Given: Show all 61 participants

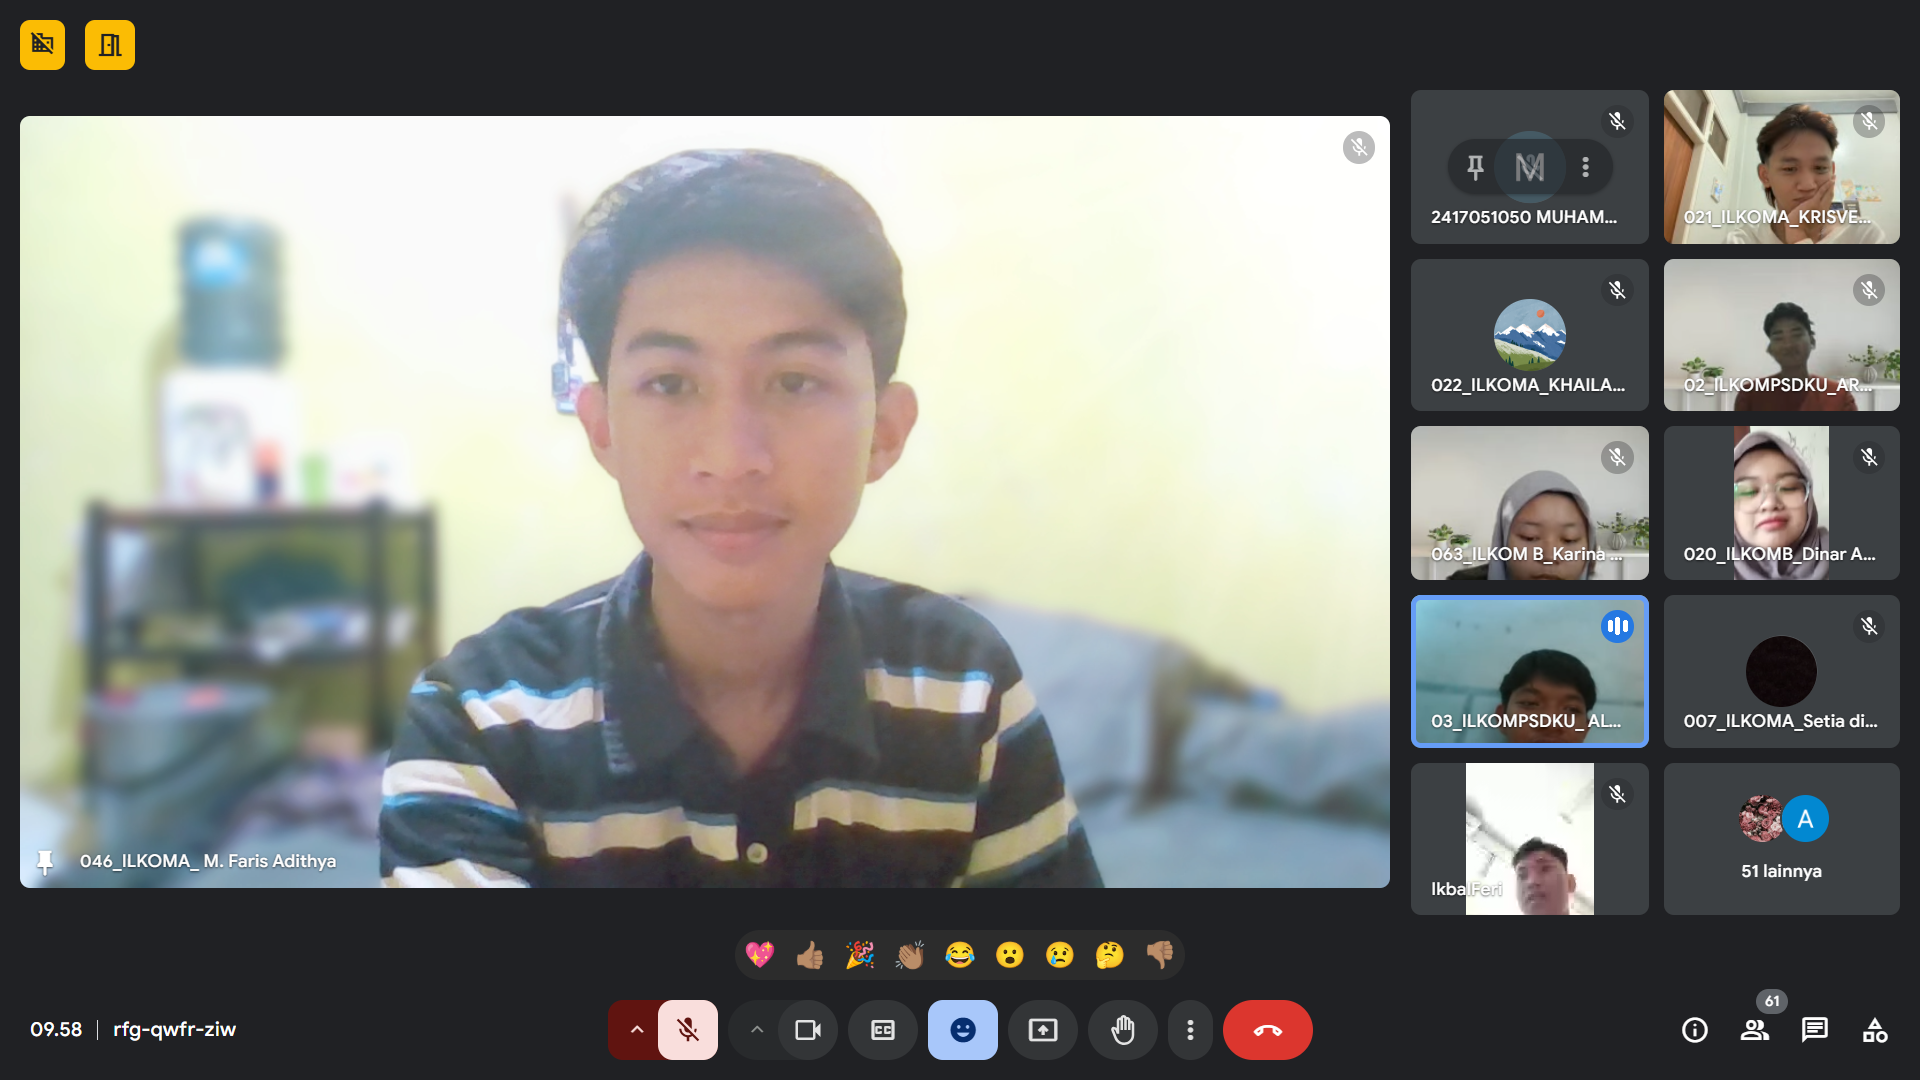Looking at the screenshot, I should pyautogui.click(x=1754, y=1030).
